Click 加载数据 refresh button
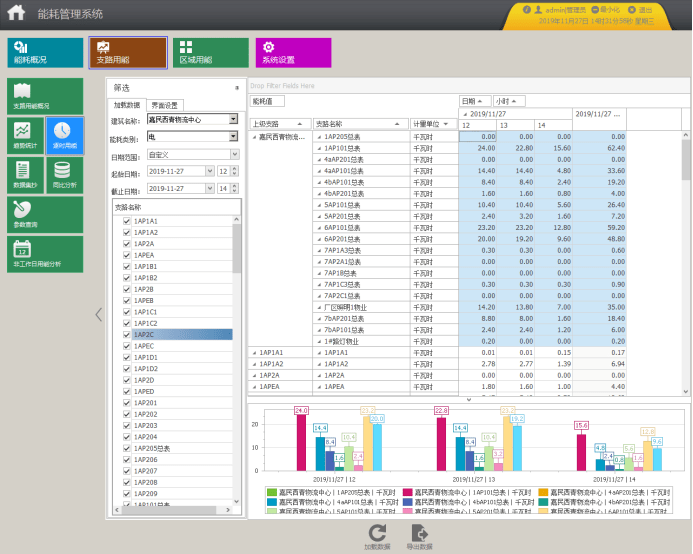Screen dimensions: 693x554 [x=377, y=536]
